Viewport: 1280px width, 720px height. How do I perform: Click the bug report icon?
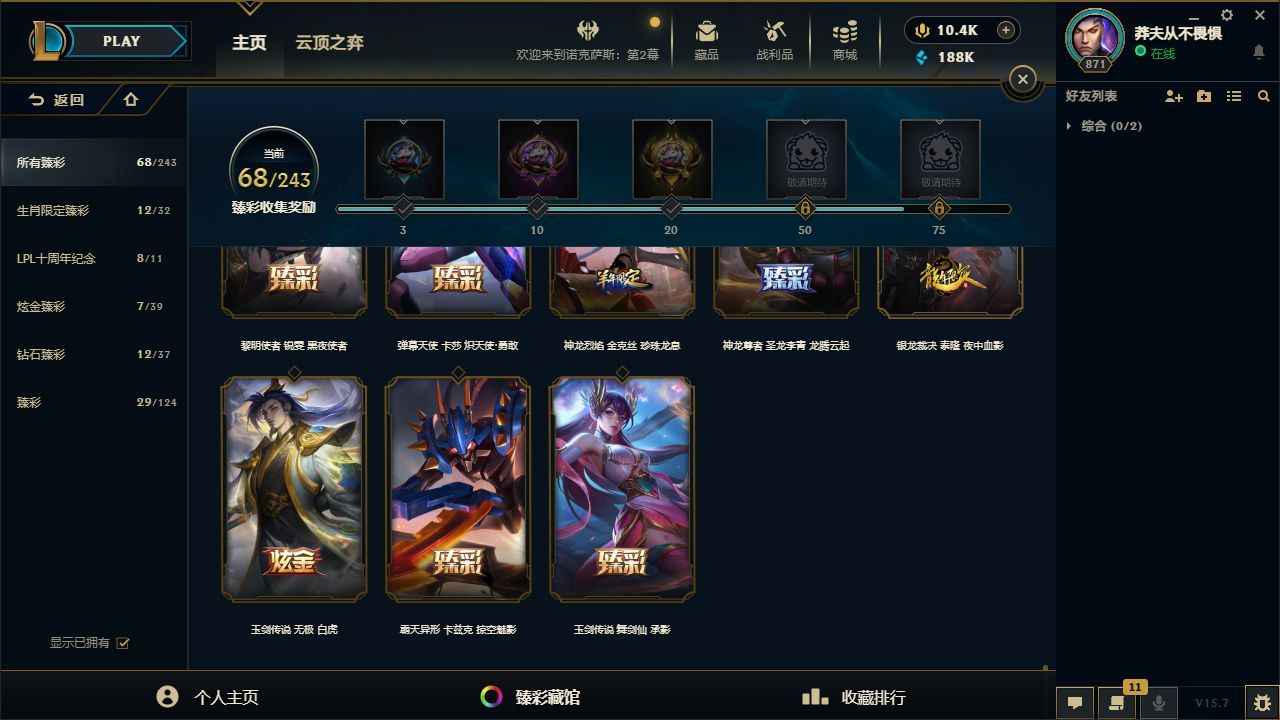point(1262,702)
